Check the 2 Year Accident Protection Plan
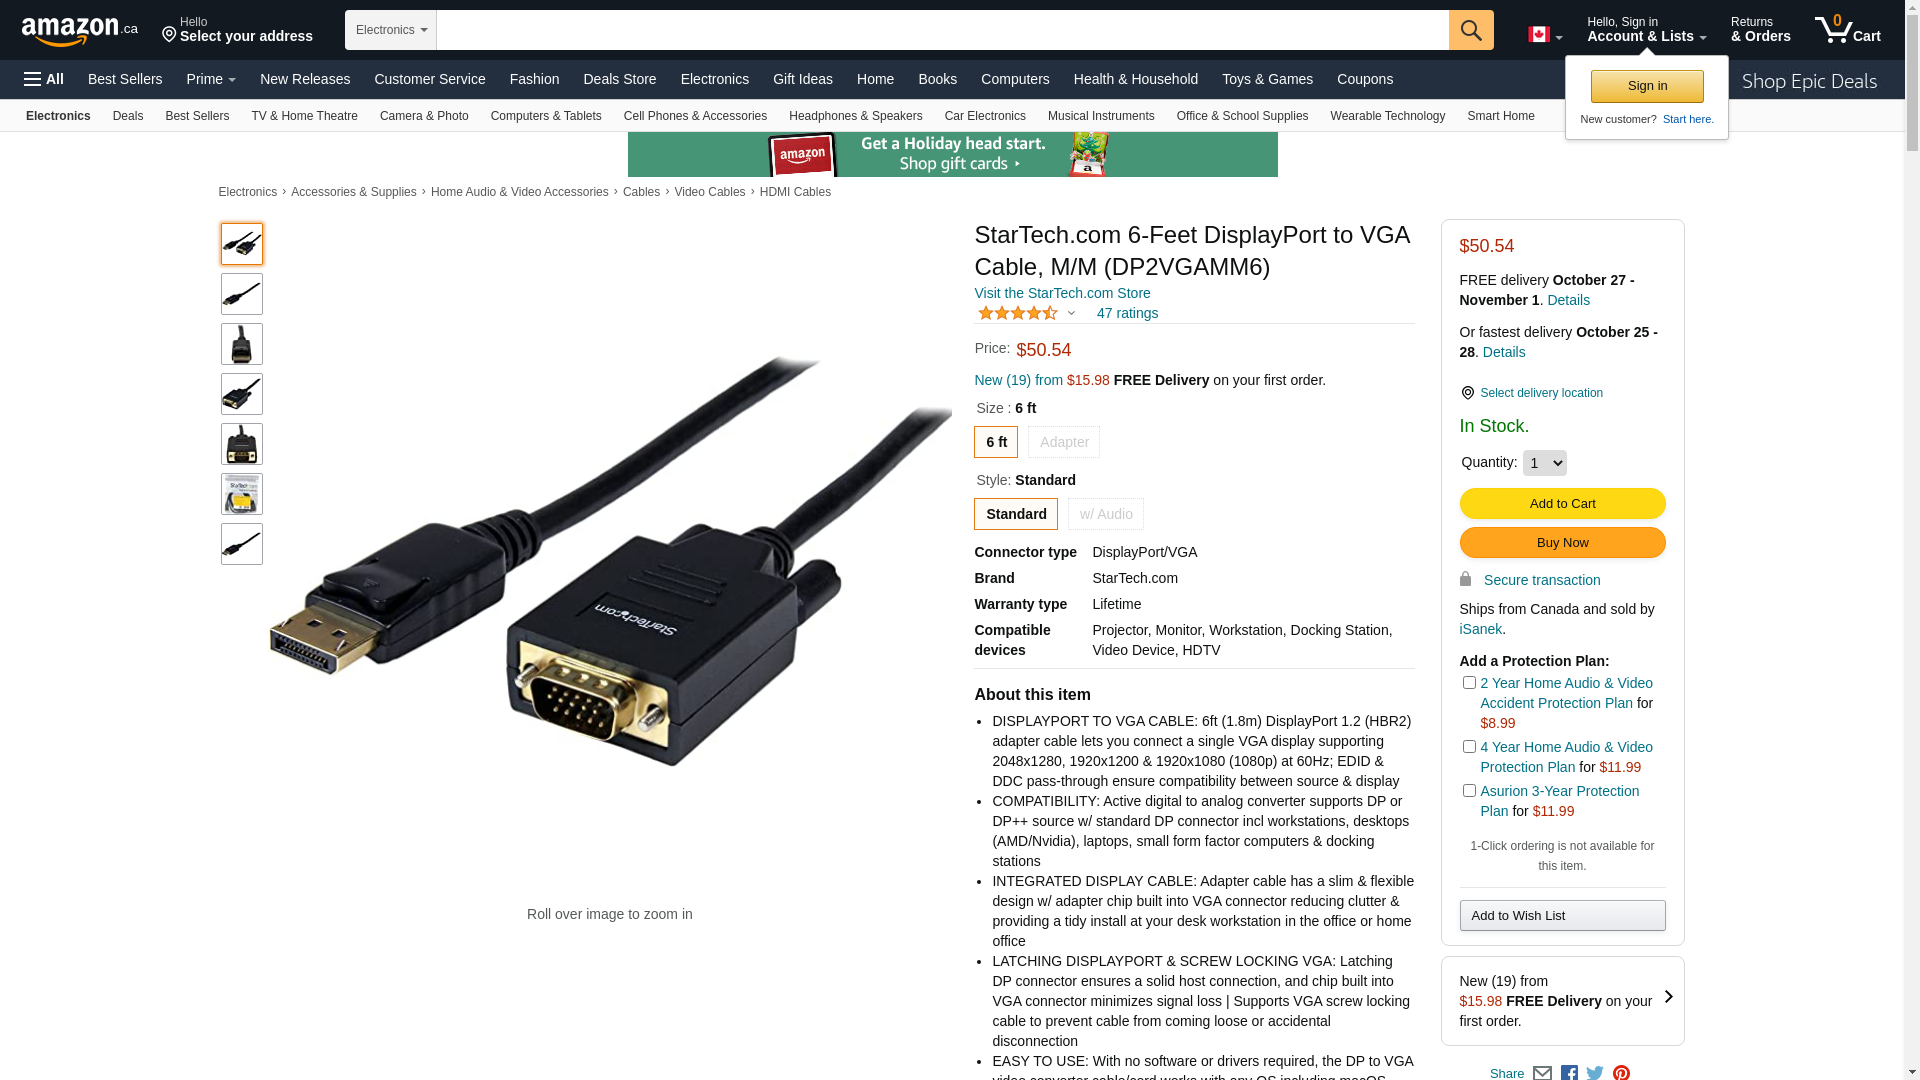This screenshot has height=1080, width=1920. pos(1469,683)
